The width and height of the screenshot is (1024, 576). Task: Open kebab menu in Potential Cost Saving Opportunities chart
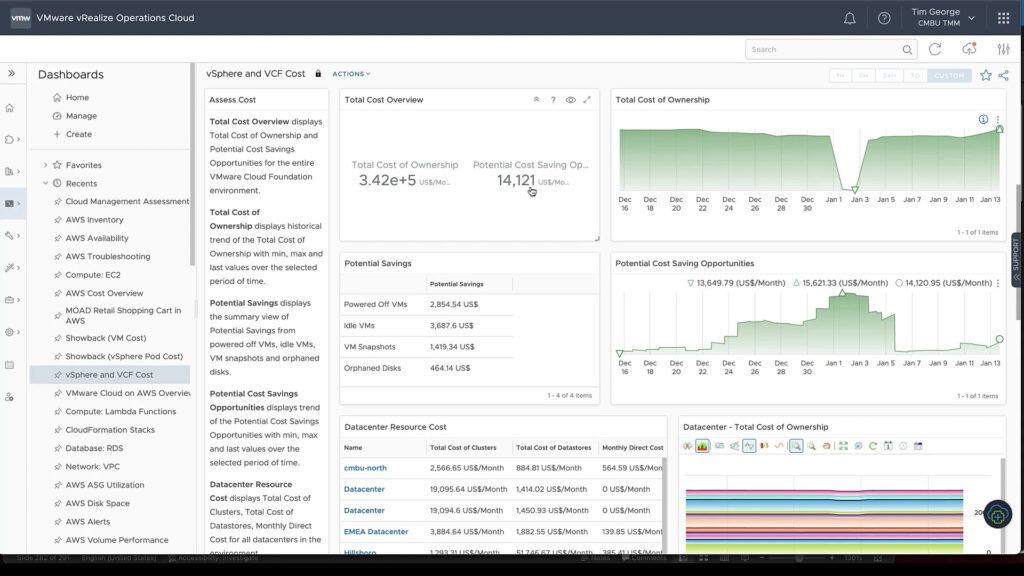[998, 283]
